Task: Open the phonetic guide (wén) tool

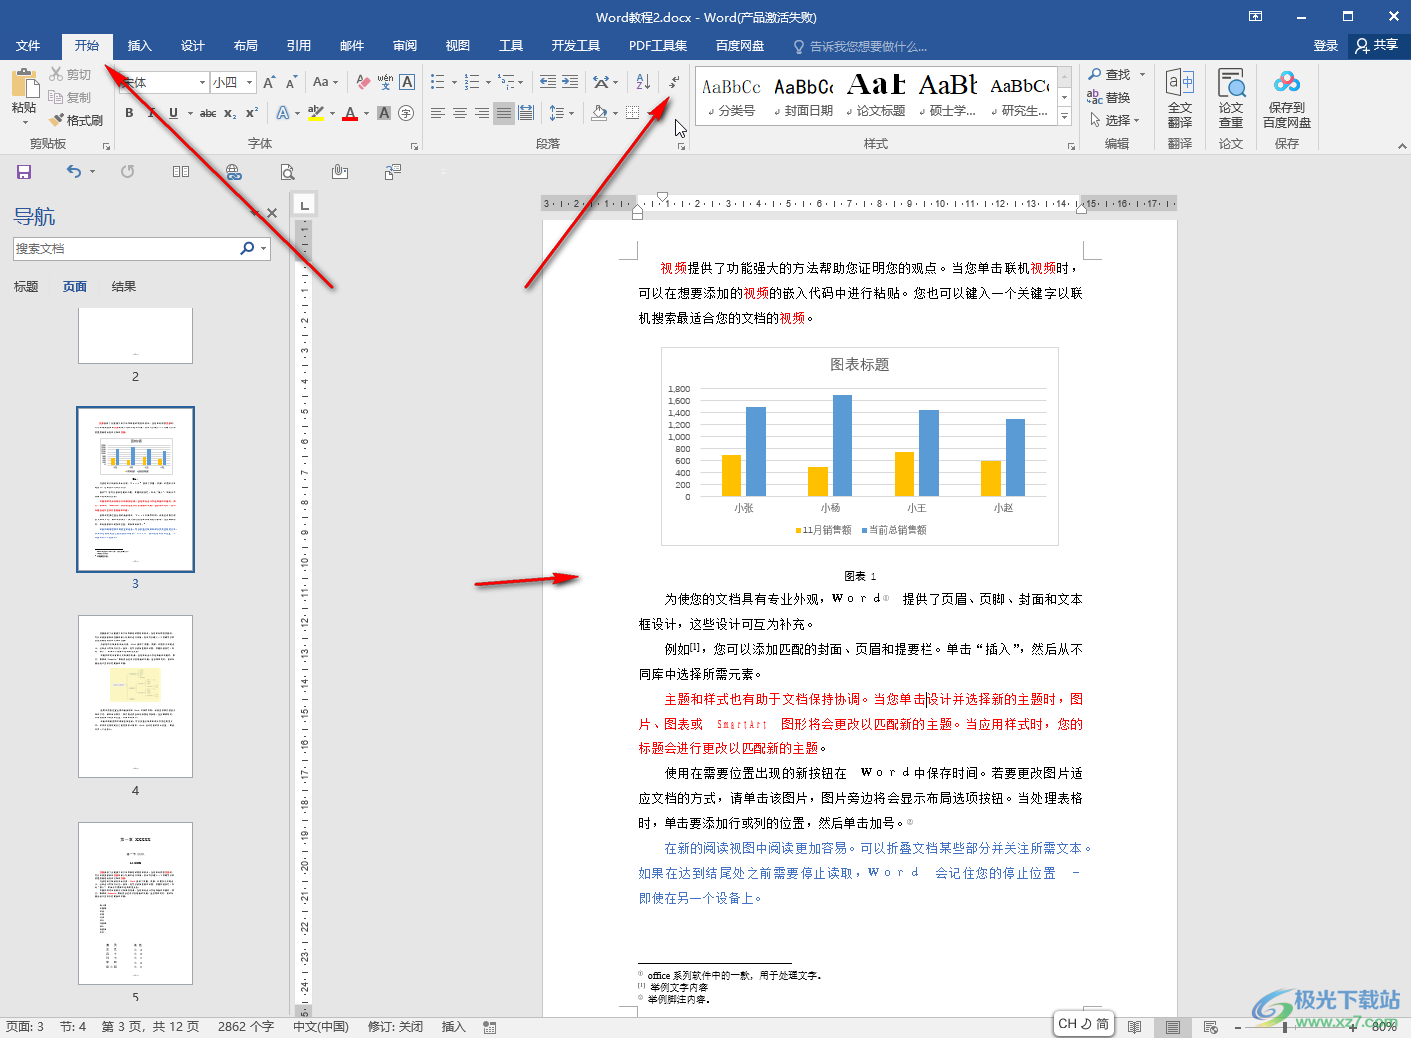Action: [385, 82]
